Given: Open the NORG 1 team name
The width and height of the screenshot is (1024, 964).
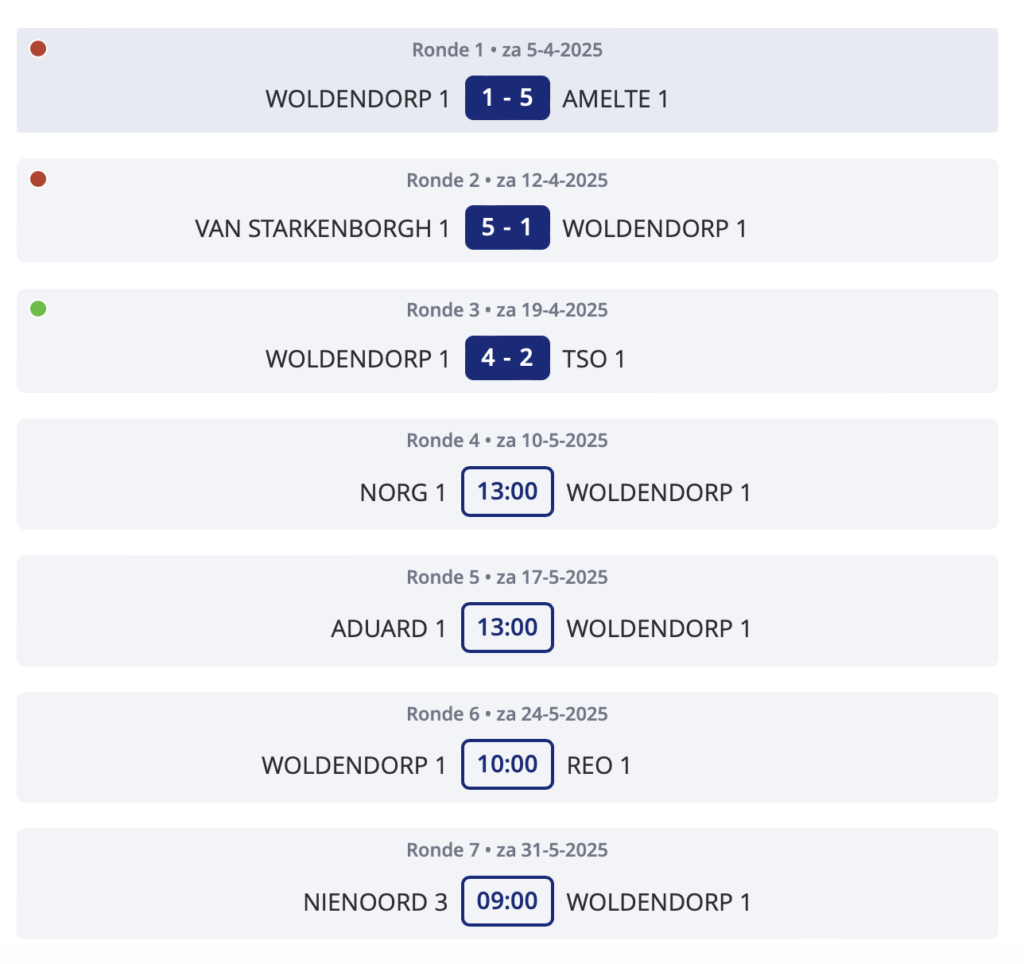Looking at the screenshot, I should (x=403, y=493).
